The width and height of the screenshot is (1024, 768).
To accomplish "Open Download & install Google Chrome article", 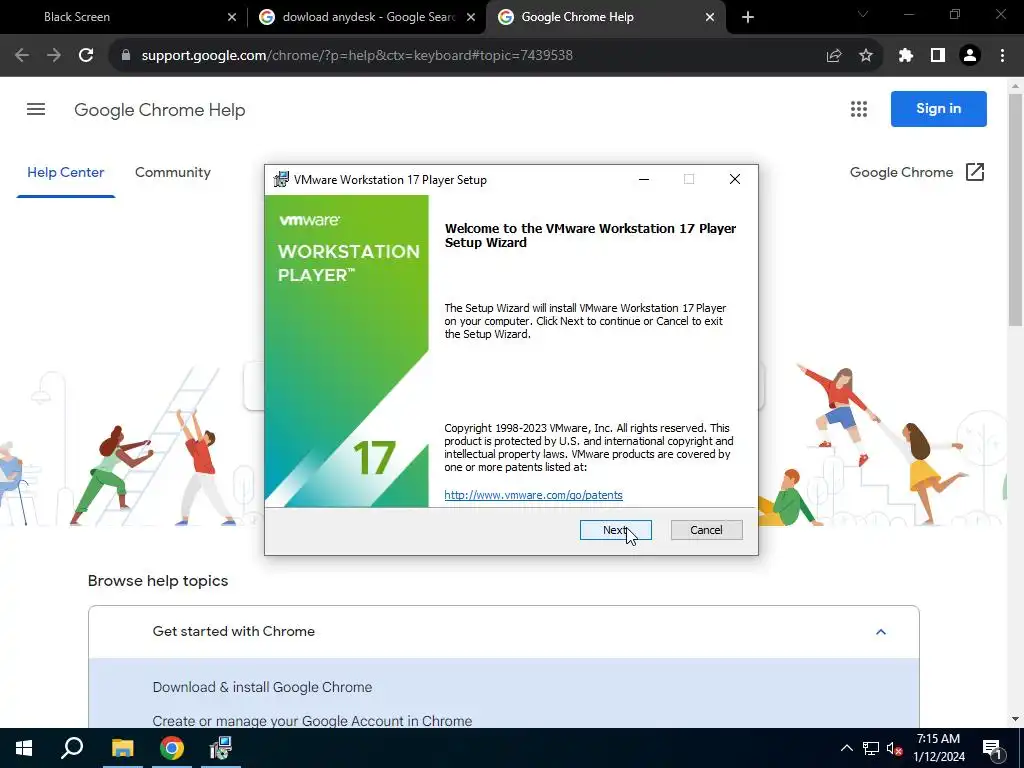I will point(262,687).
